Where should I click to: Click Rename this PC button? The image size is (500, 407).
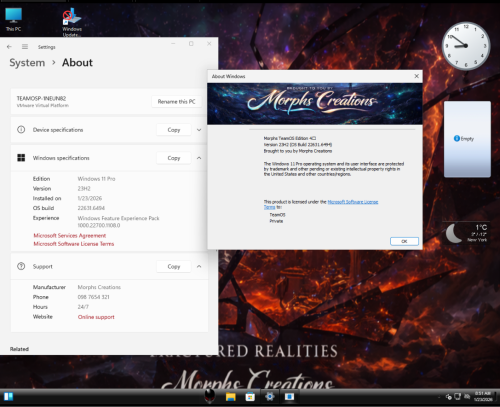[176, 102]
